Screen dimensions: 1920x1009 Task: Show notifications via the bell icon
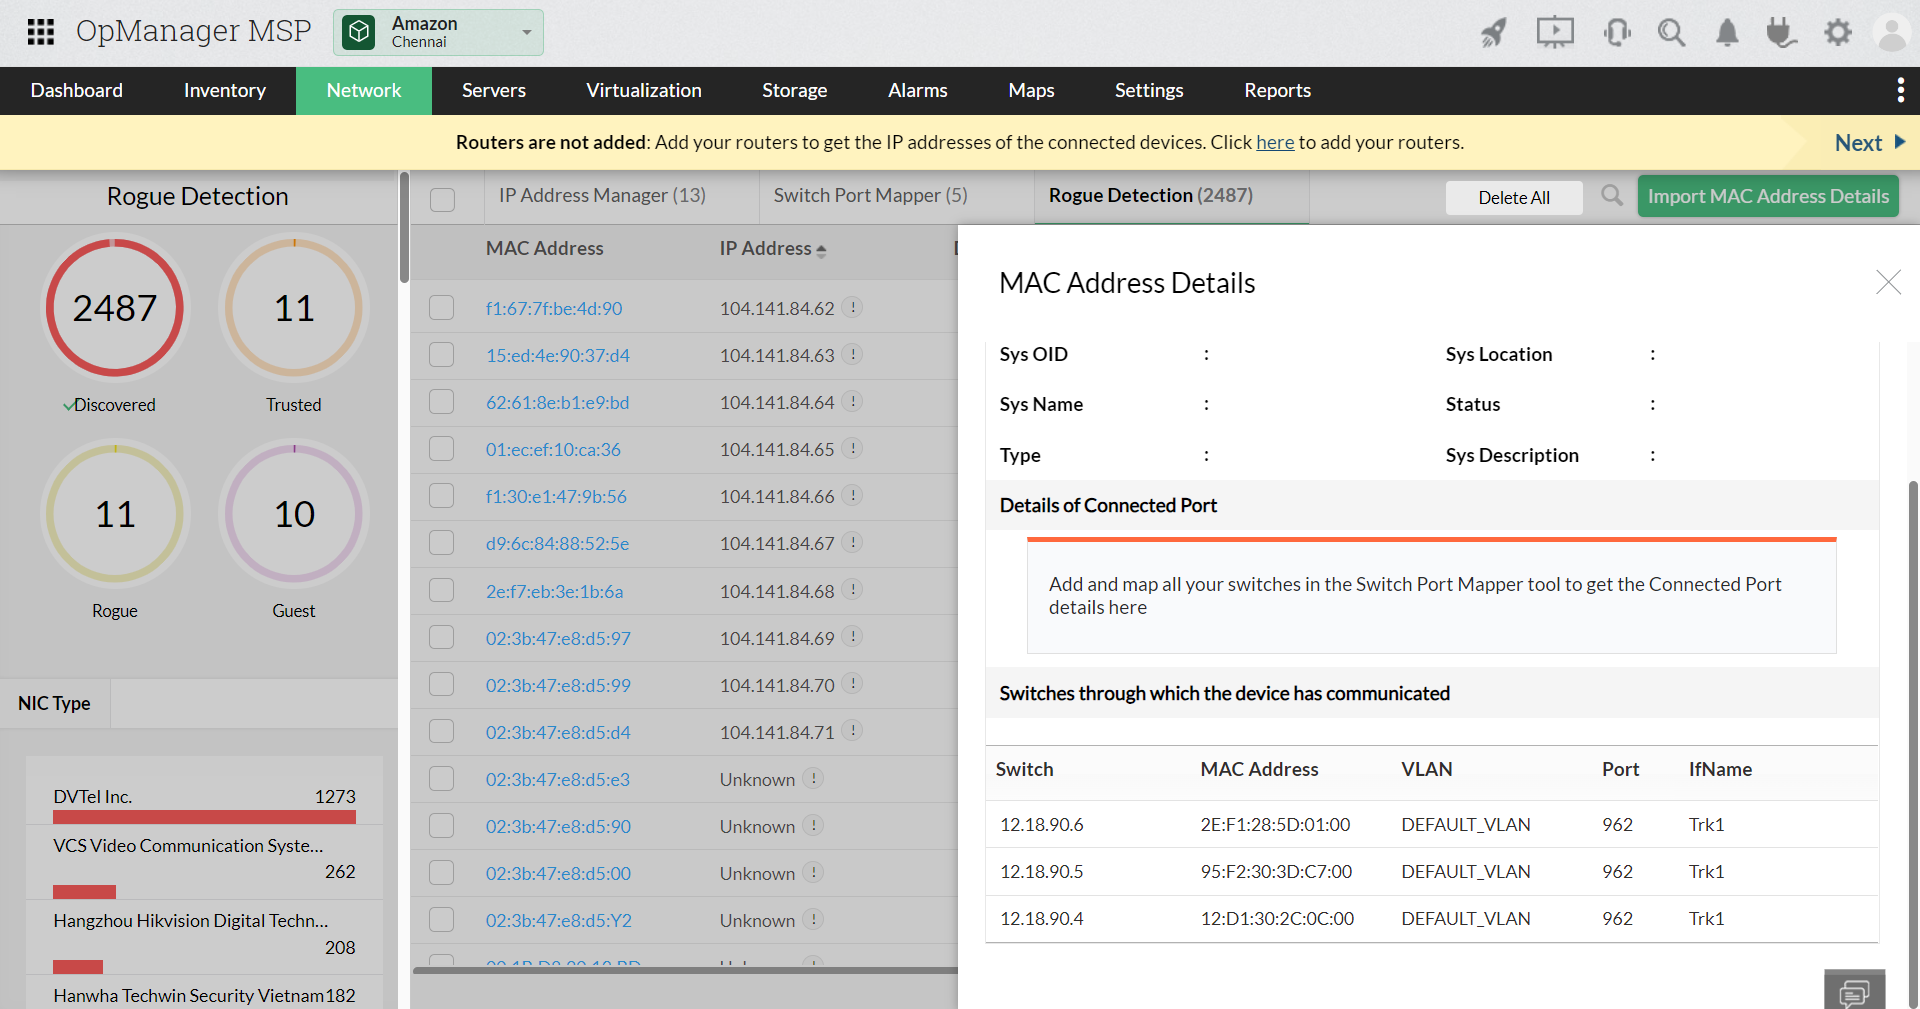(1726, 32)
